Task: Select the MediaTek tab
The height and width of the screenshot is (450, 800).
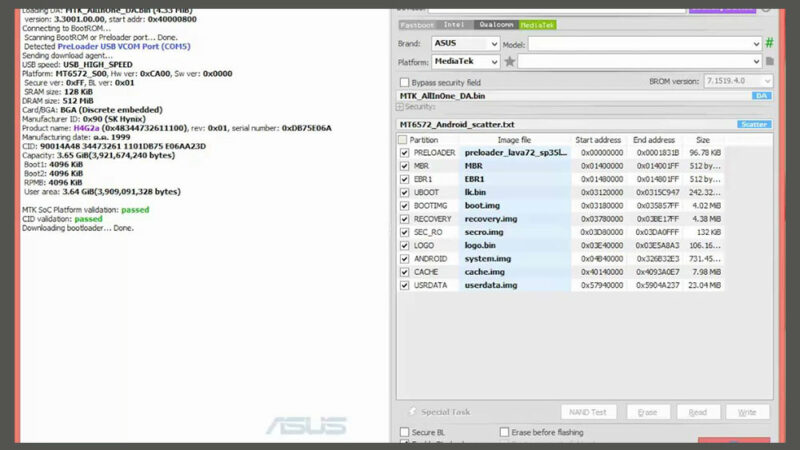Action: [x=537, y=24]
